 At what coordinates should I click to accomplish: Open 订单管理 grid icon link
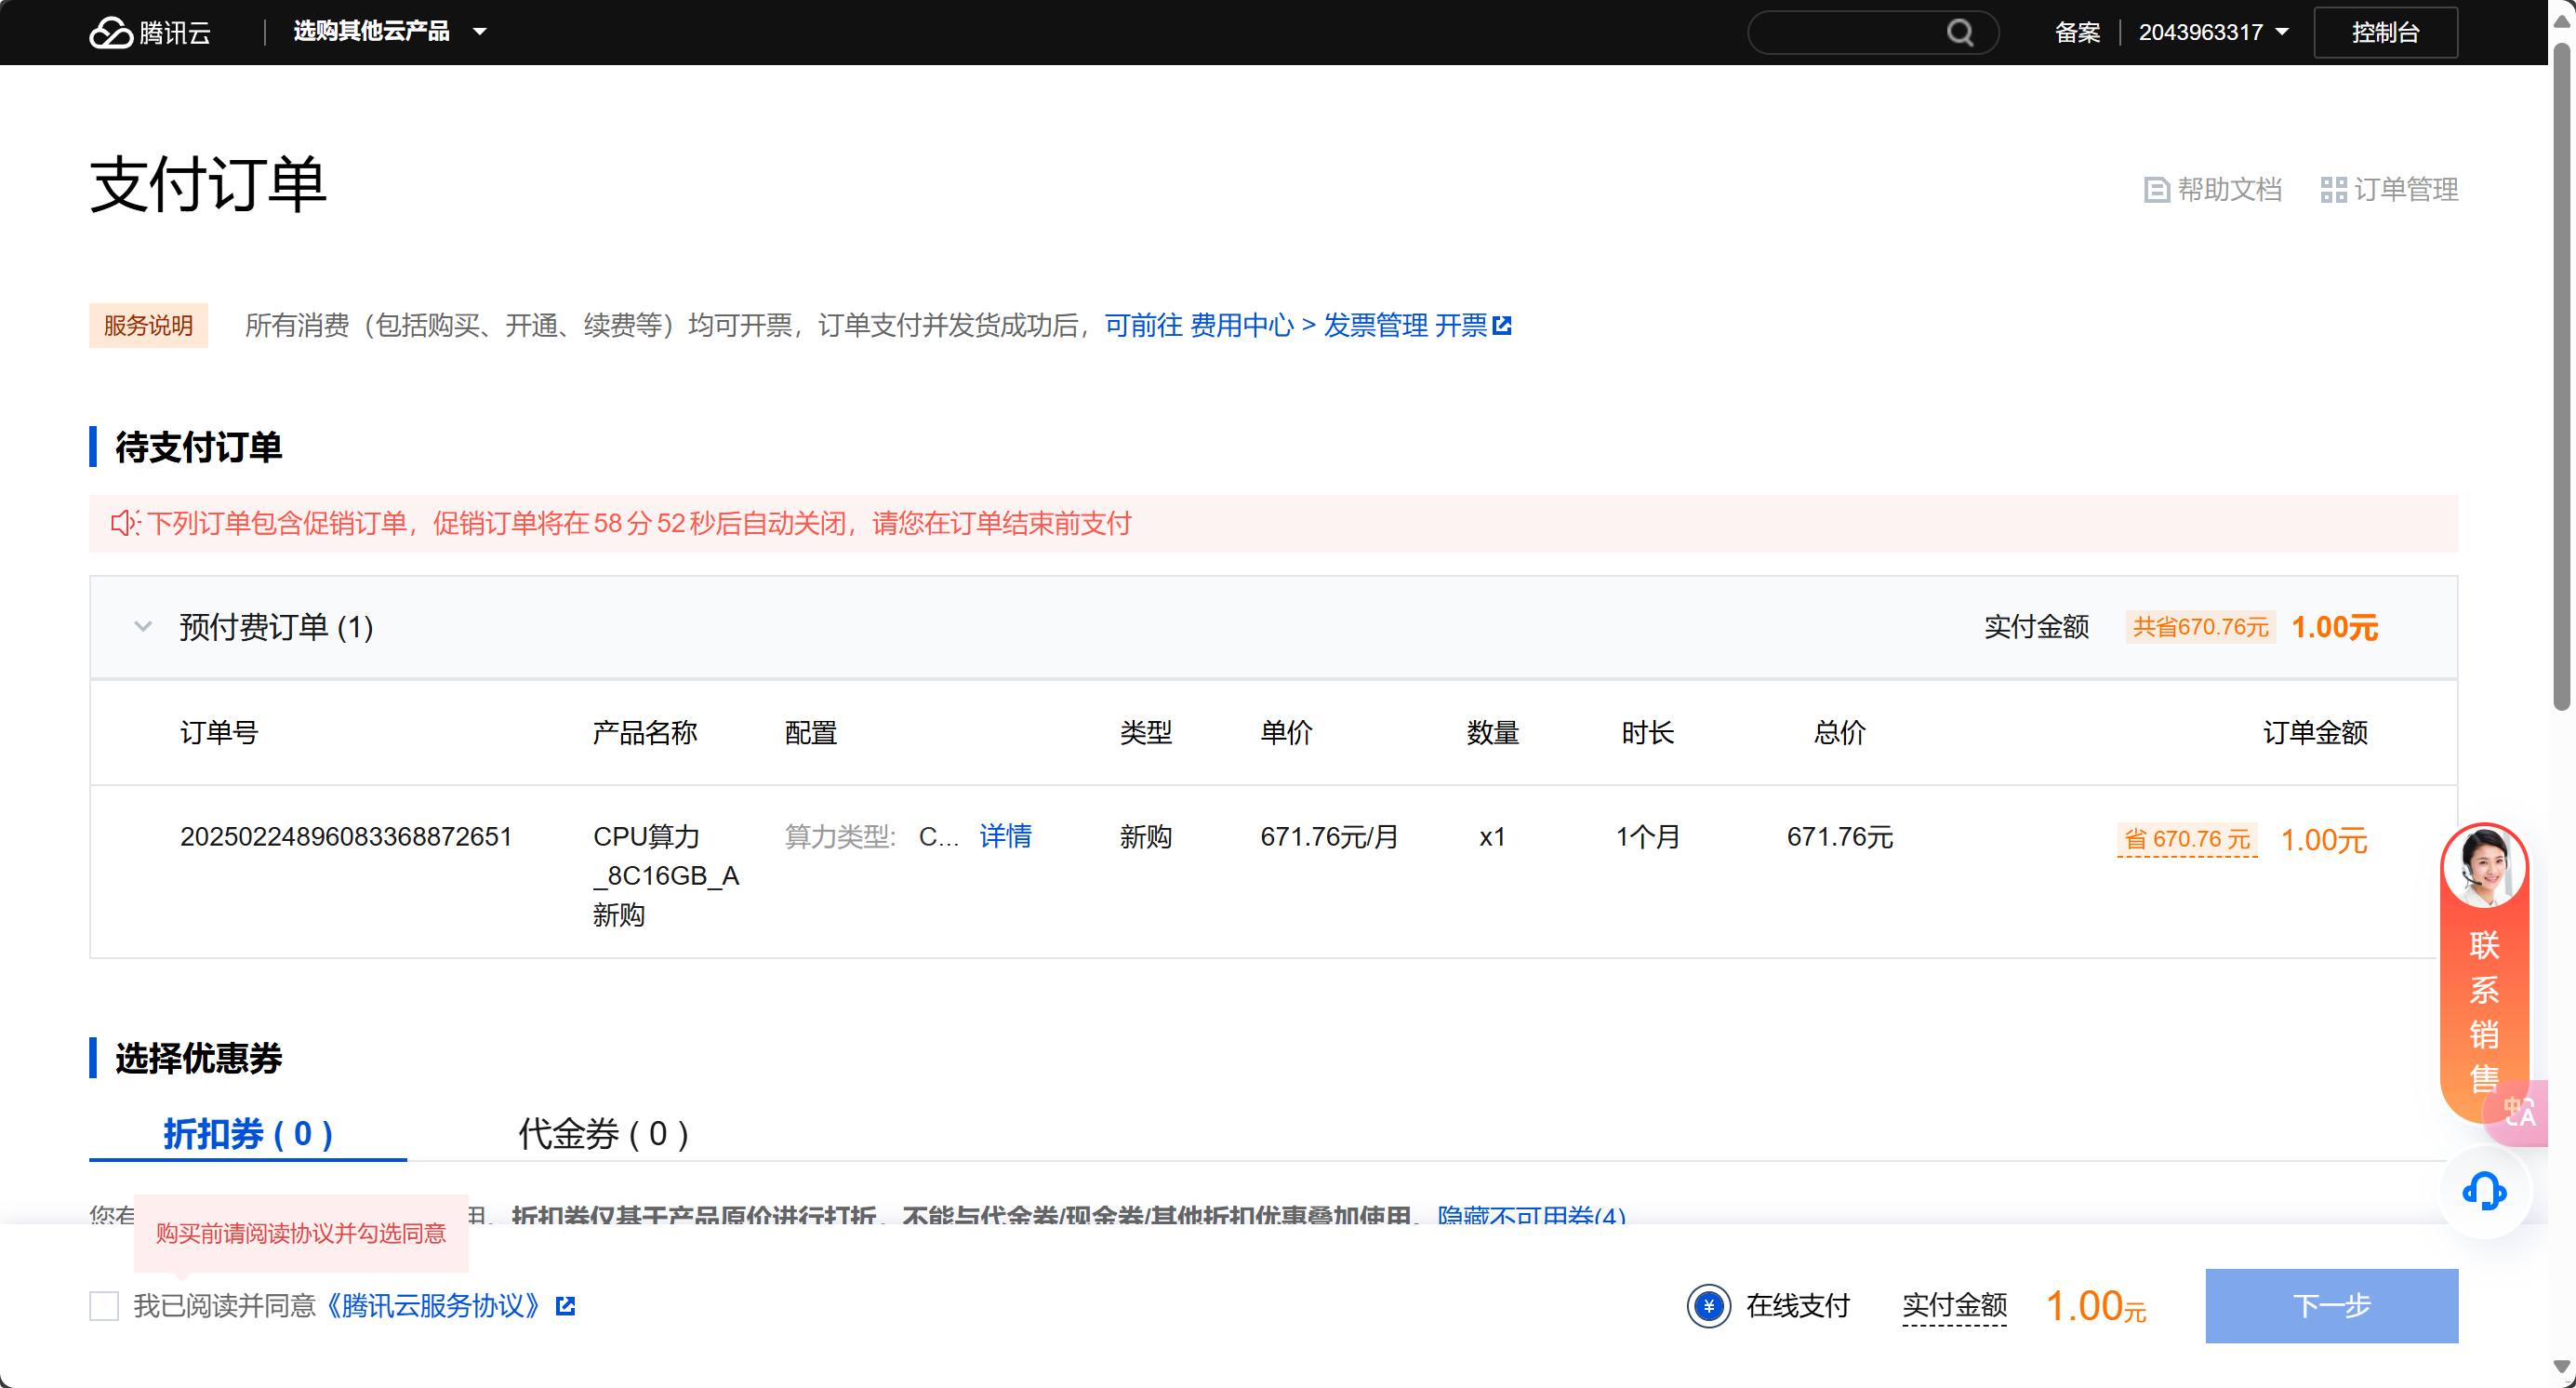tap(2333, 189)
